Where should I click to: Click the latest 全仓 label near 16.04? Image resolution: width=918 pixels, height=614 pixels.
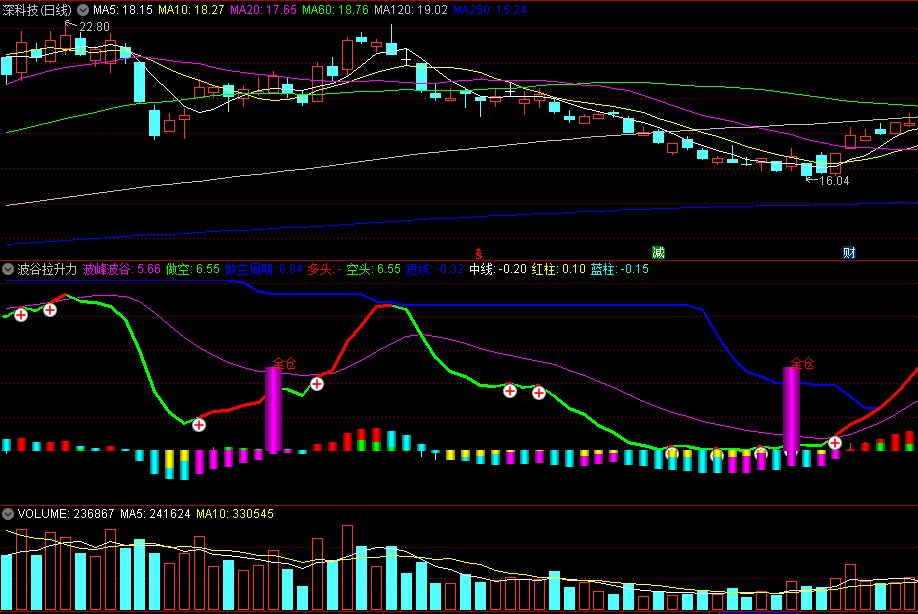[x=803, y=363]
